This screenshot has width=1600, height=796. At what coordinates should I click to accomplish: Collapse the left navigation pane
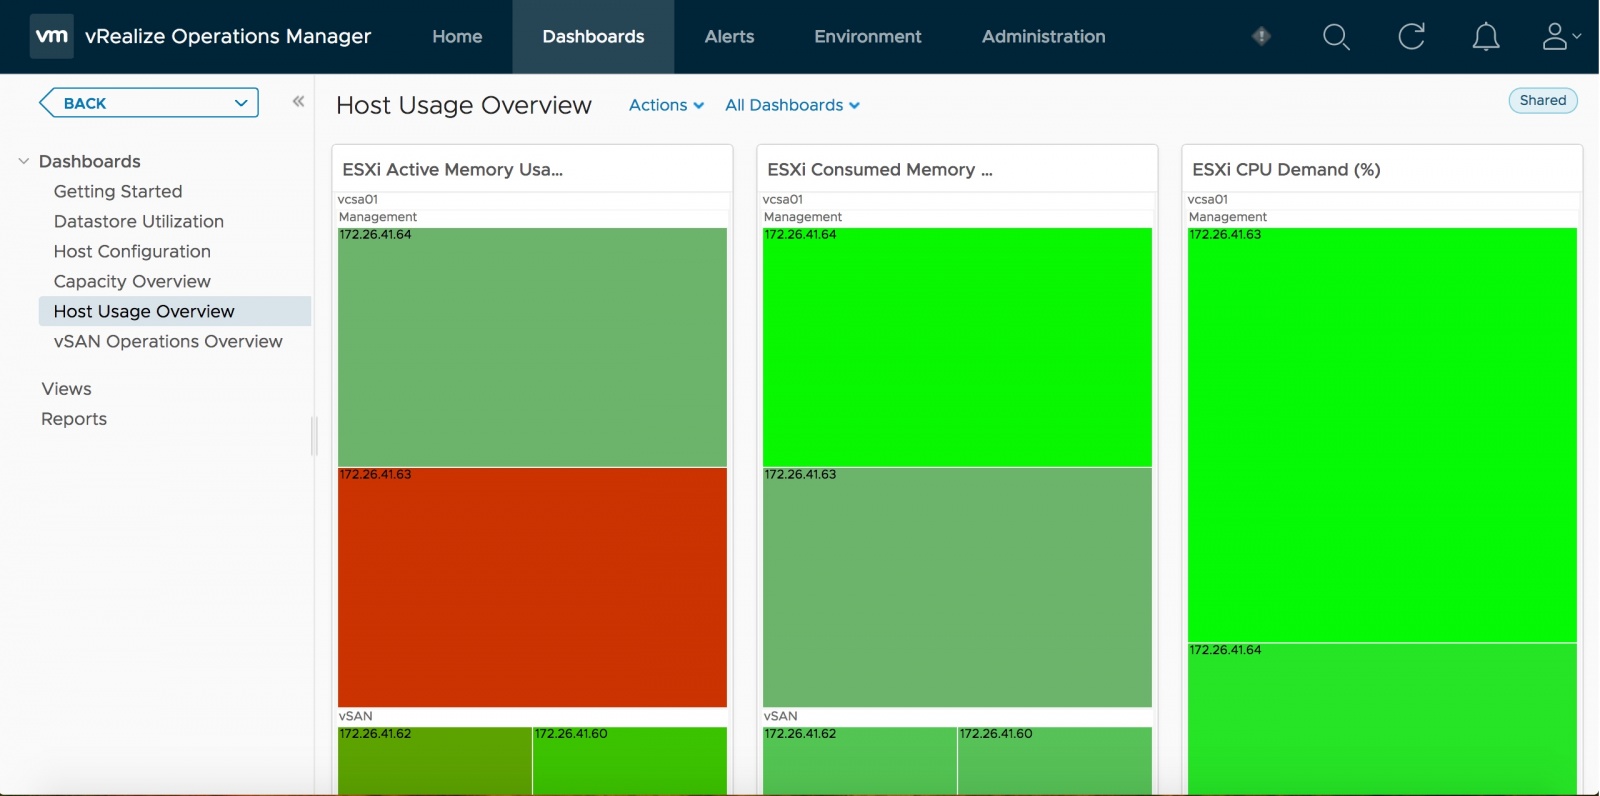[298, 101]
